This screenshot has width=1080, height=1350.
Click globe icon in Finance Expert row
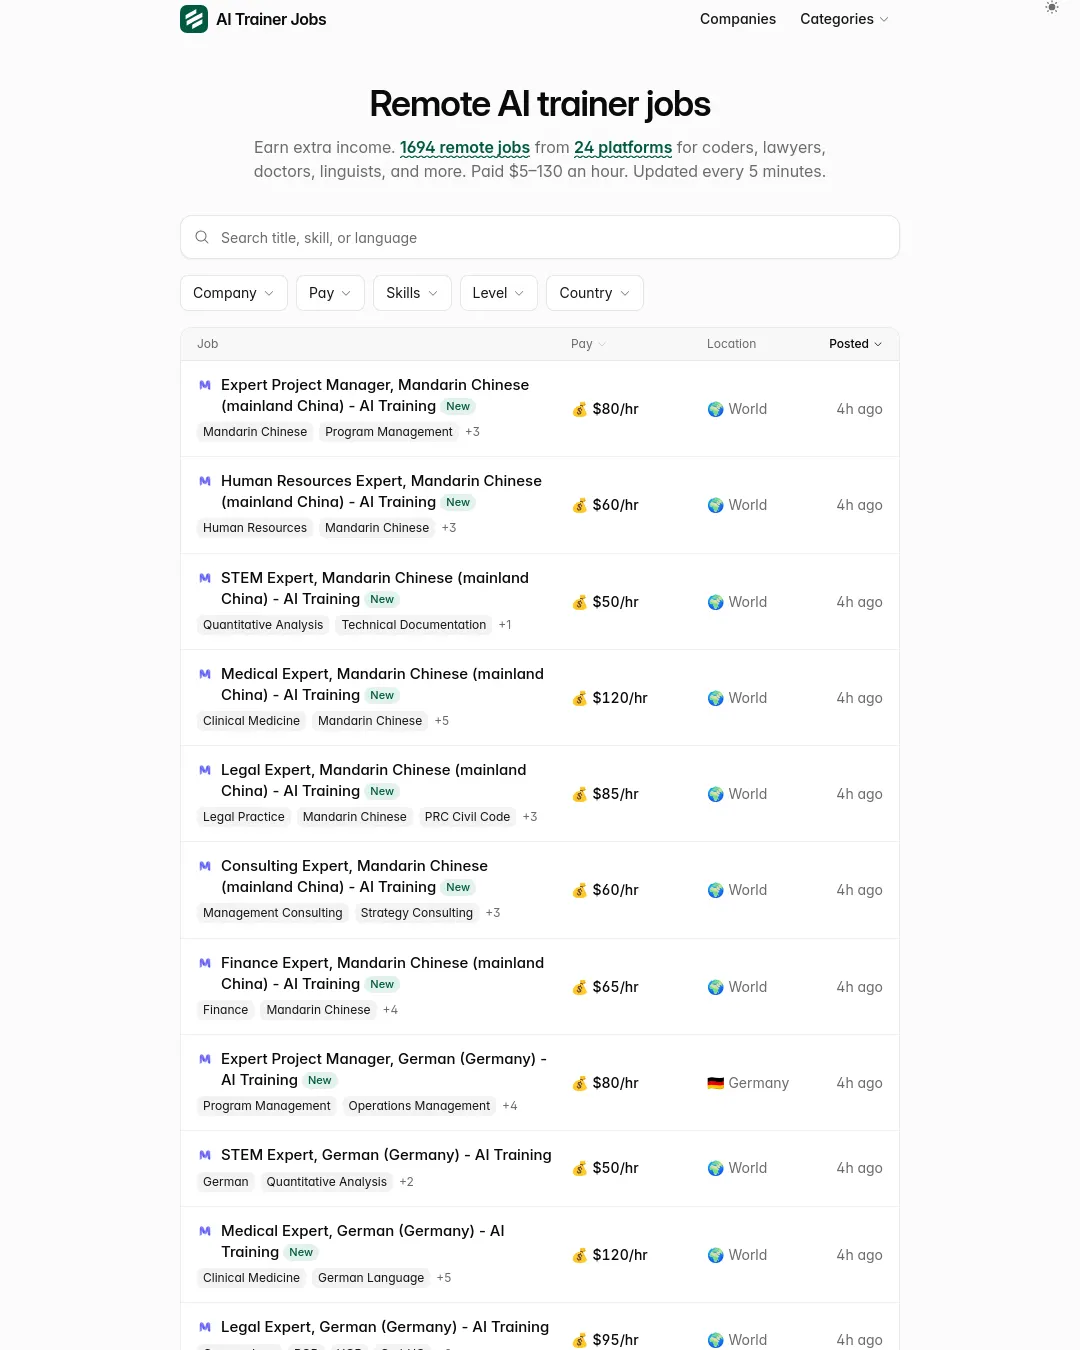coord(716,987)
